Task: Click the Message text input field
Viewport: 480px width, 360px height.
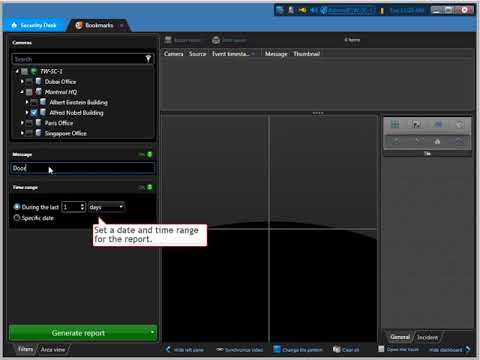Action: pos(83,168)
